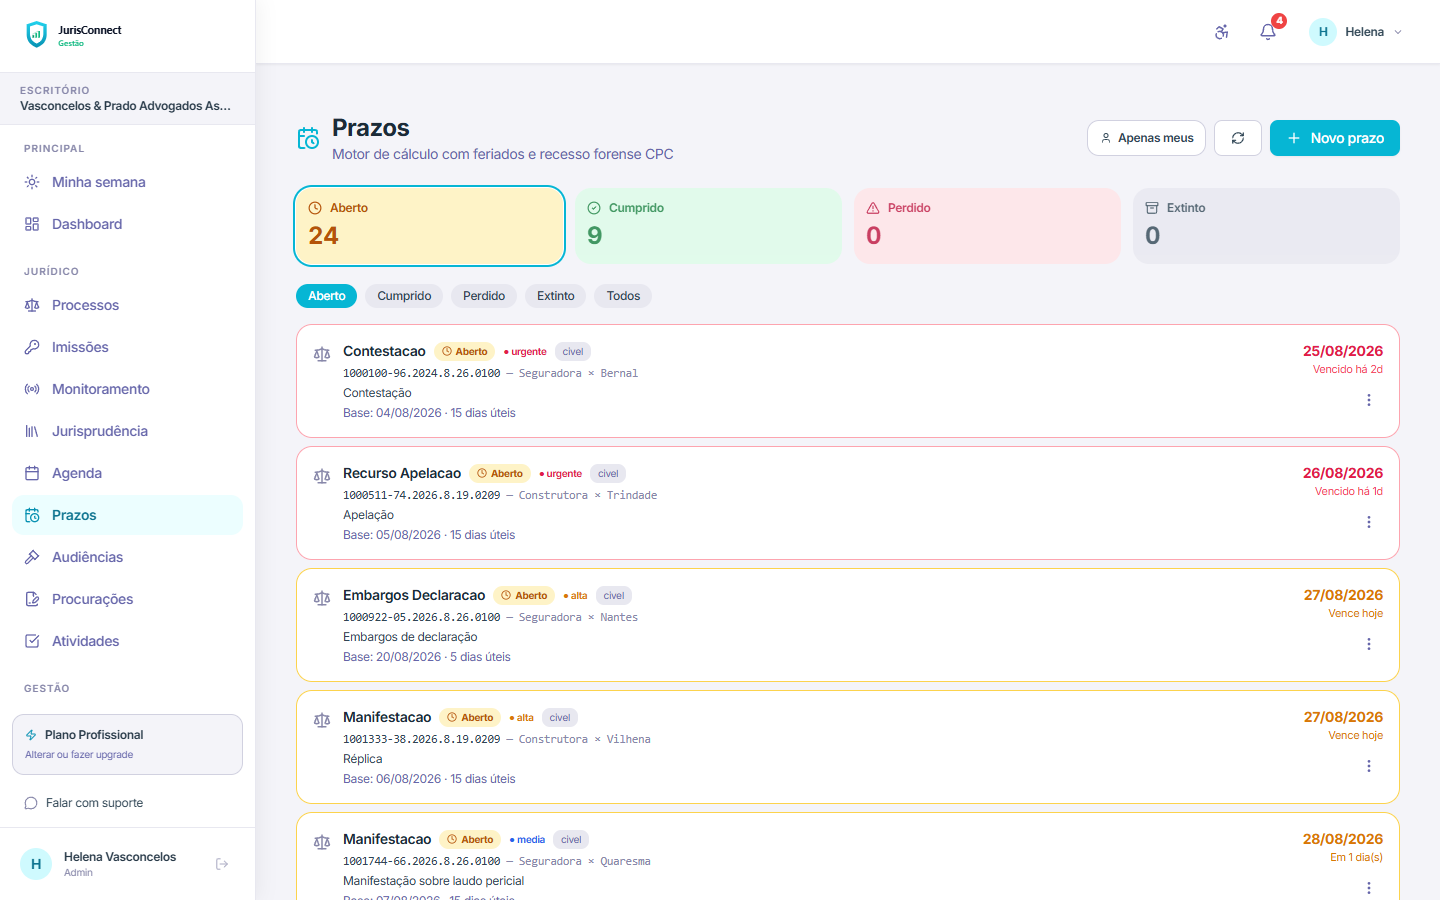Select the Aberto filter pill
The image size is (1440, 900).
point(327,296)
